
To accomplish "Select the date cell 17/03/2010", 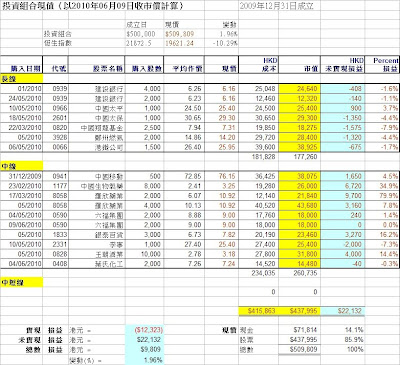I will [x=25, y=196].
